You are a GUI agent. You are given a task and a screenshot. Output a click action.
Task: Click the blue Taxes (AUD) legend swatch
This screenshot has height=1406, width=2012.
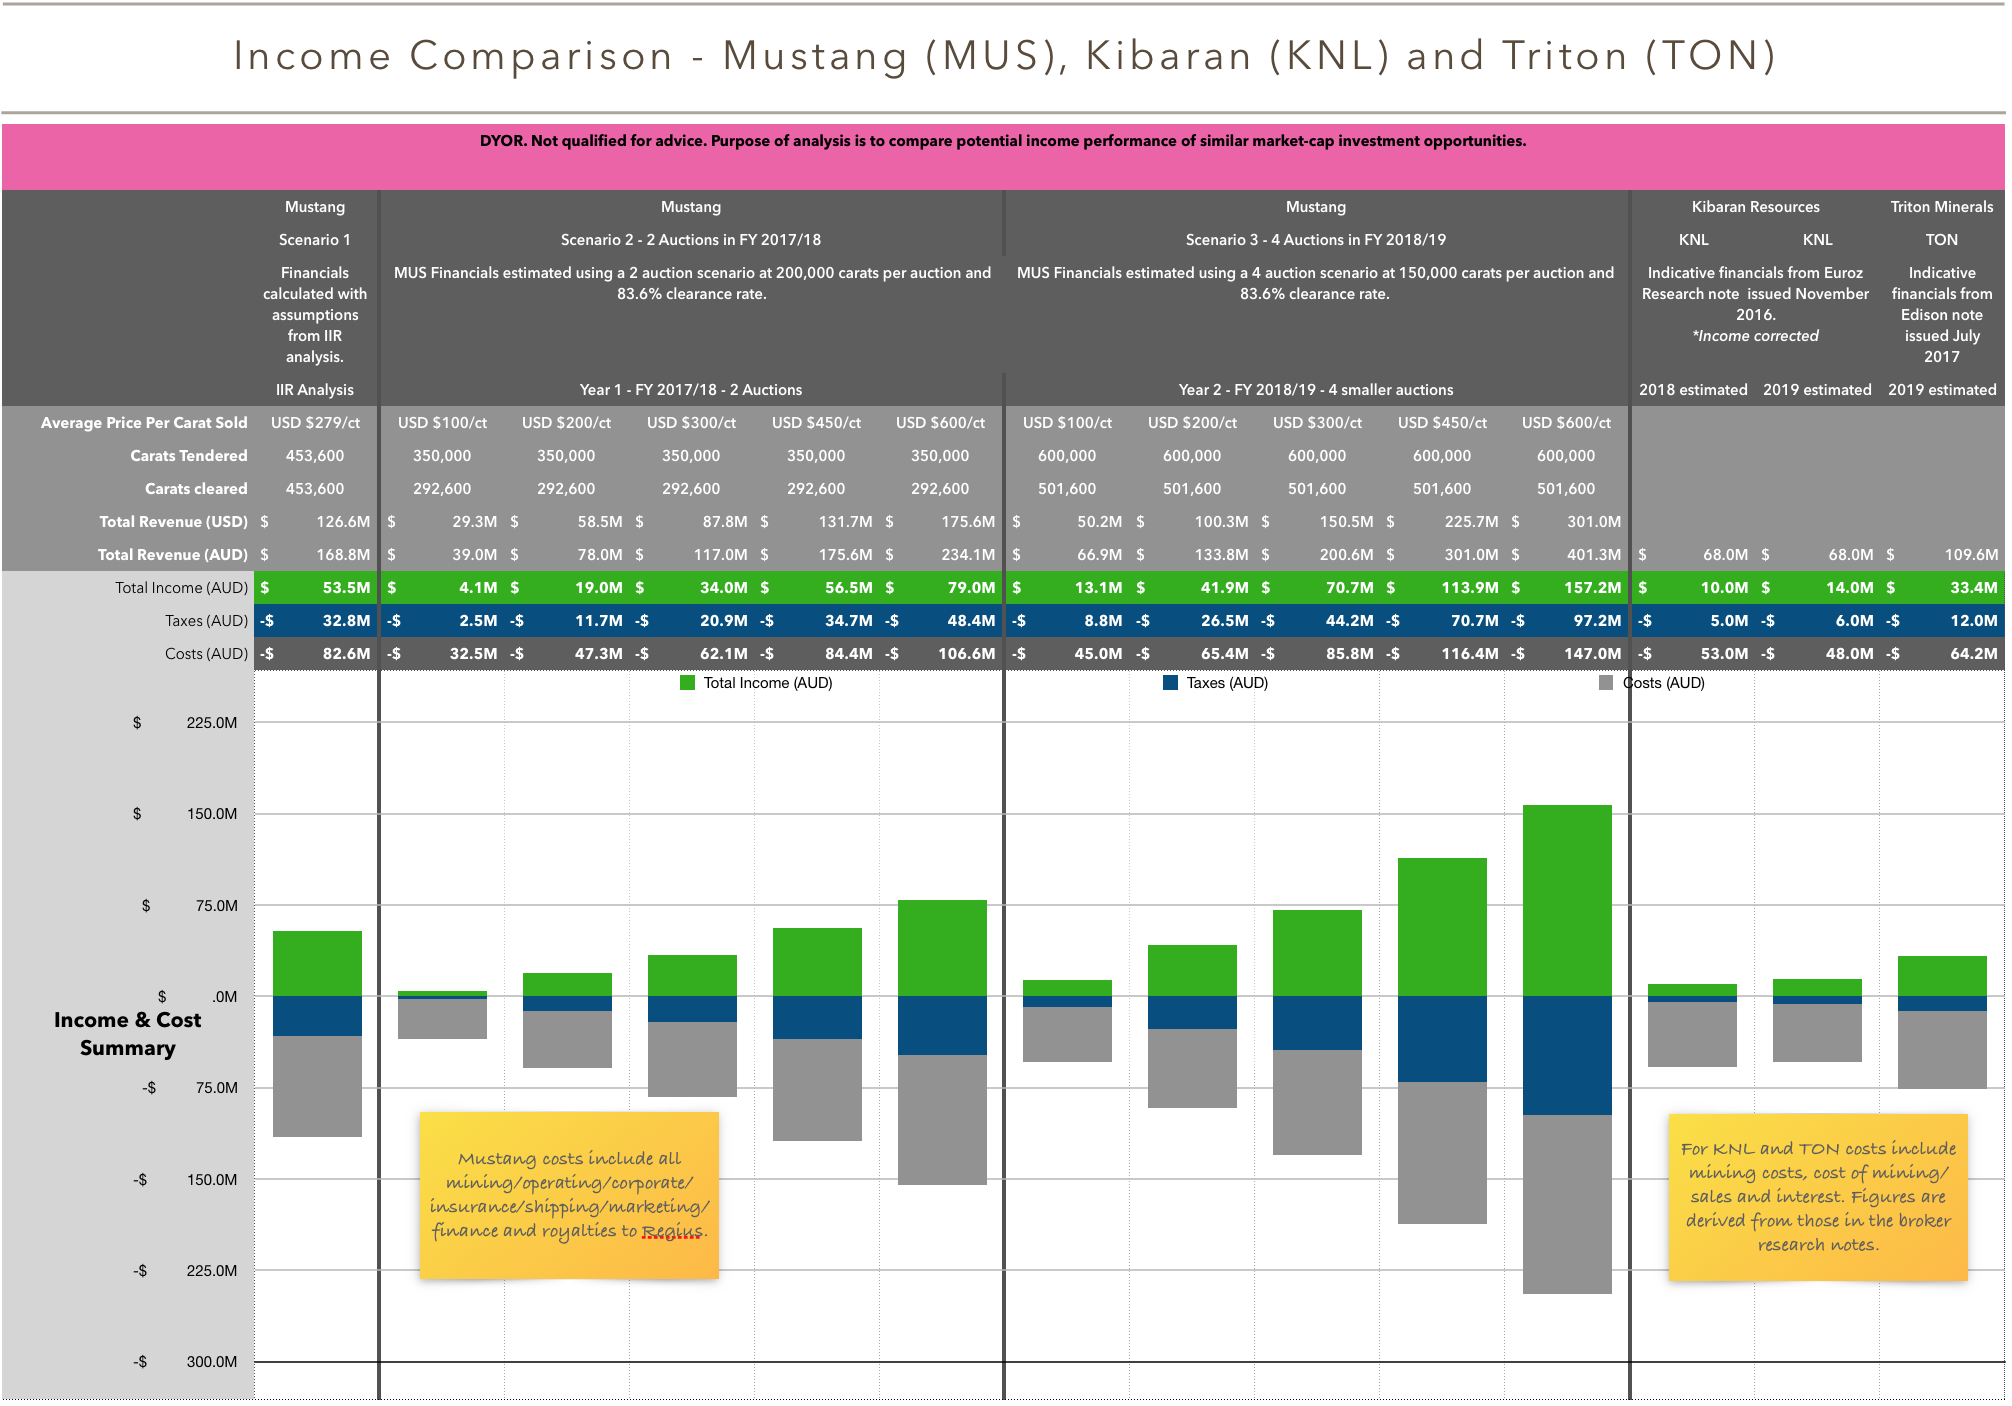[1170, 683]
